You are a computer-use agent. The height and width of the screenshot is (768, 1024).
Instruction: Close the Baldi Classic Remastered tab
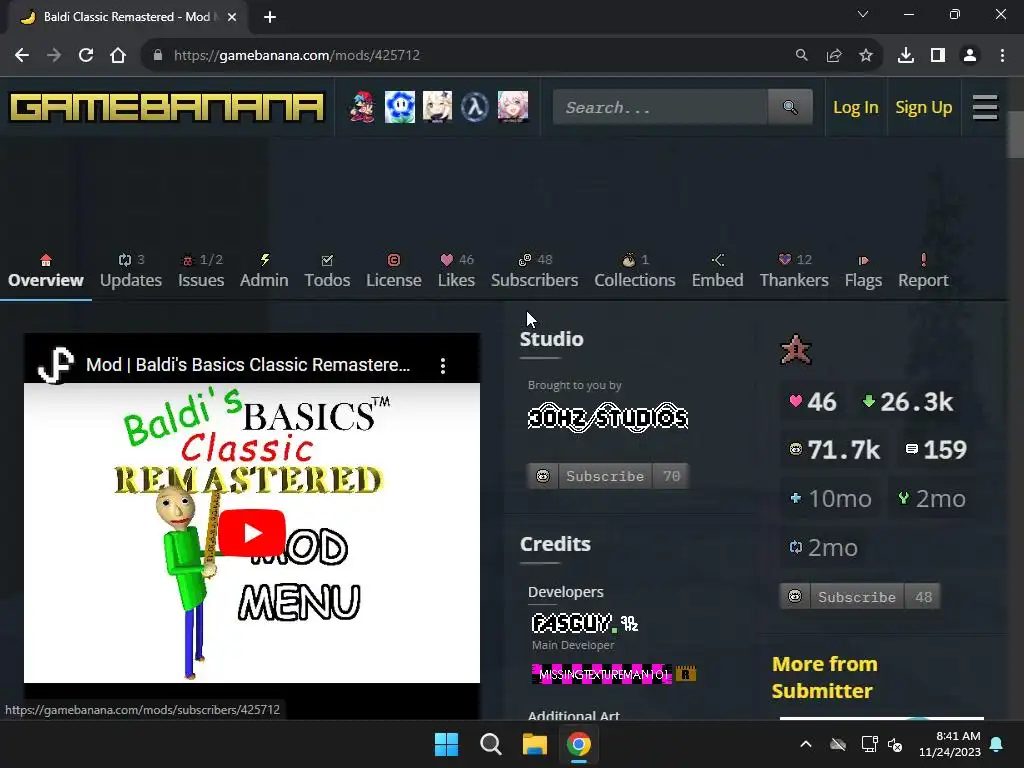point(232,17)
